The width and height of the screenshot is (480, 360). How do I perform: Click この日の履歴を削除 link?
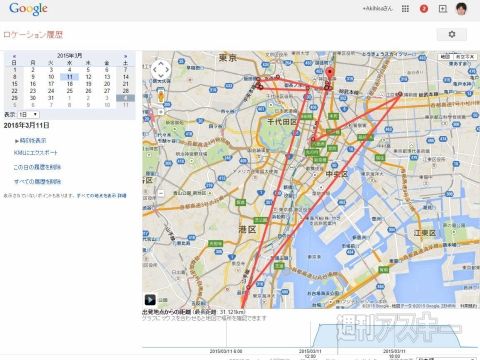point(37,167)
